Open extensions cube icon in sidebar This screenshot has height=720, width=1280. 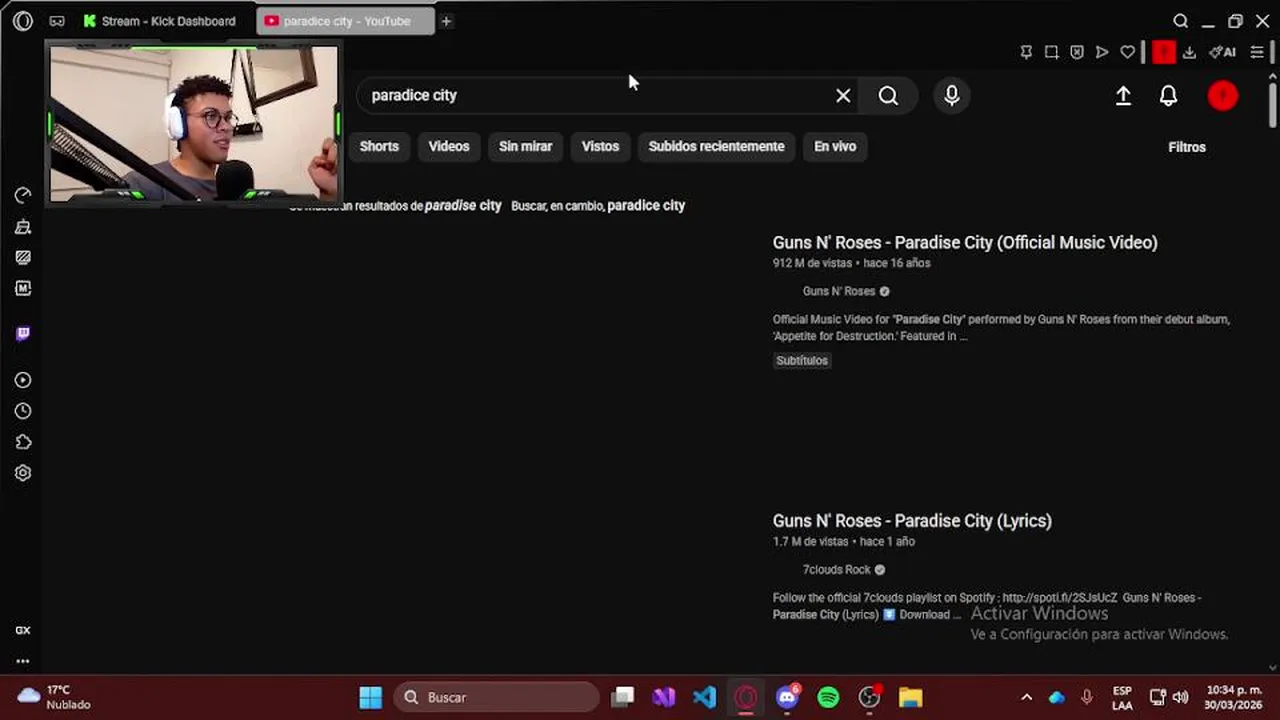point(23,442)
